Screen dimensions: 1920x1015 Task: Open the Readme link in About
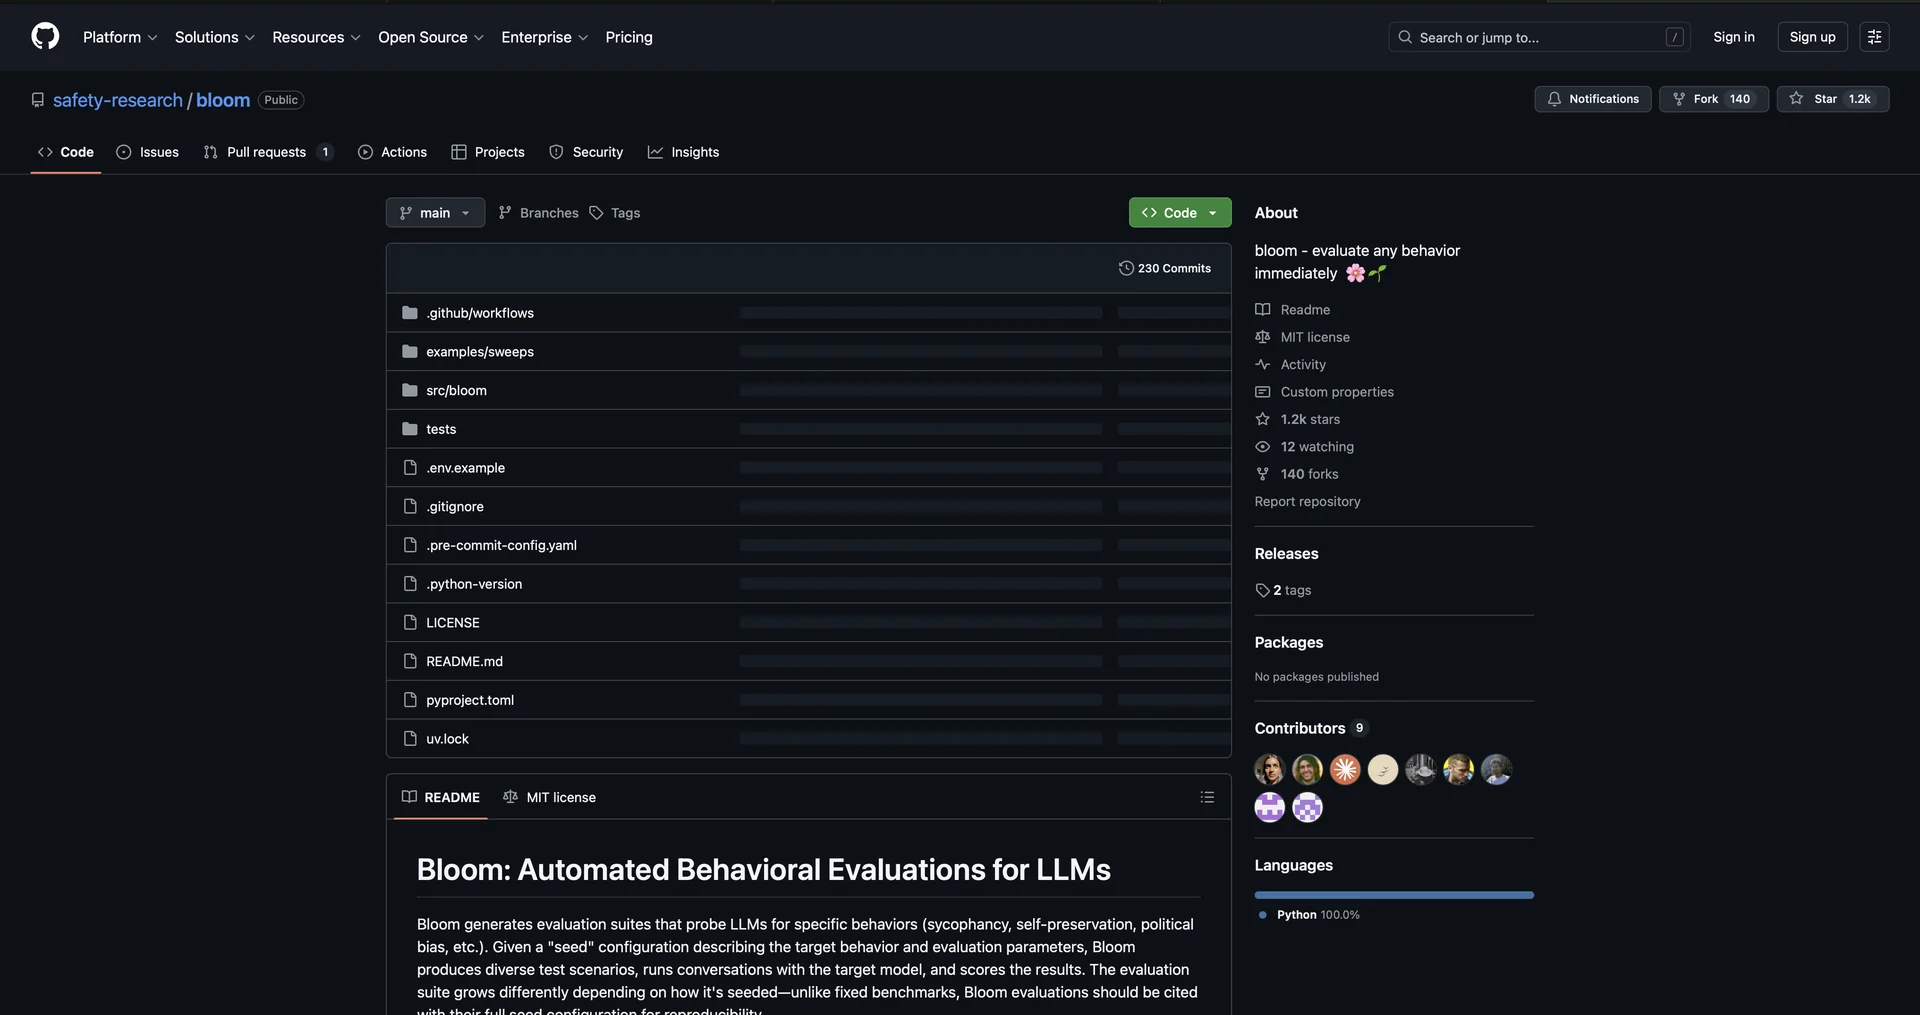[x=1293, y=310]
